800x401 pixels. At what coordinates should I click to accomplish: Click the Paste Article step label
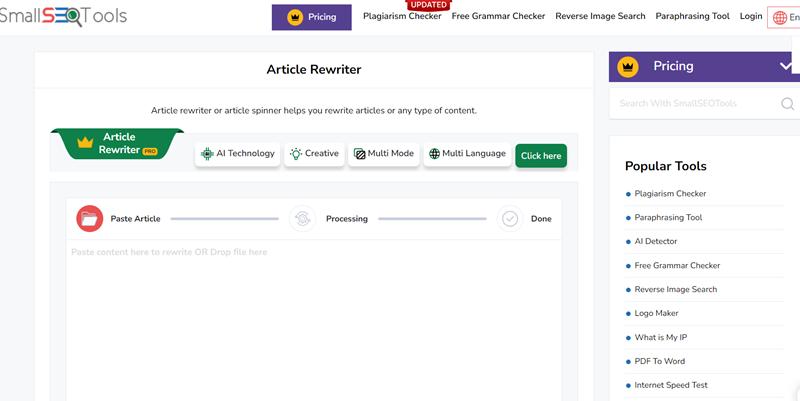pyautogui.click(x=135, y=219)
